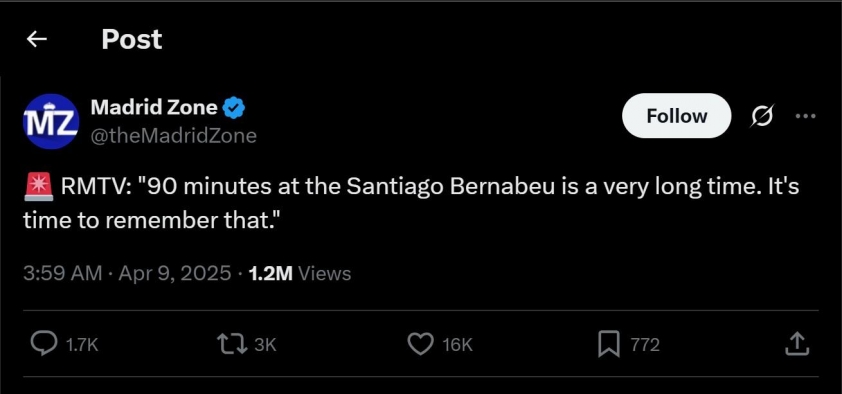Open the Madrid Zone MZ profile avatar
Screen dimensions: 842x394
(x=52, y=121)
